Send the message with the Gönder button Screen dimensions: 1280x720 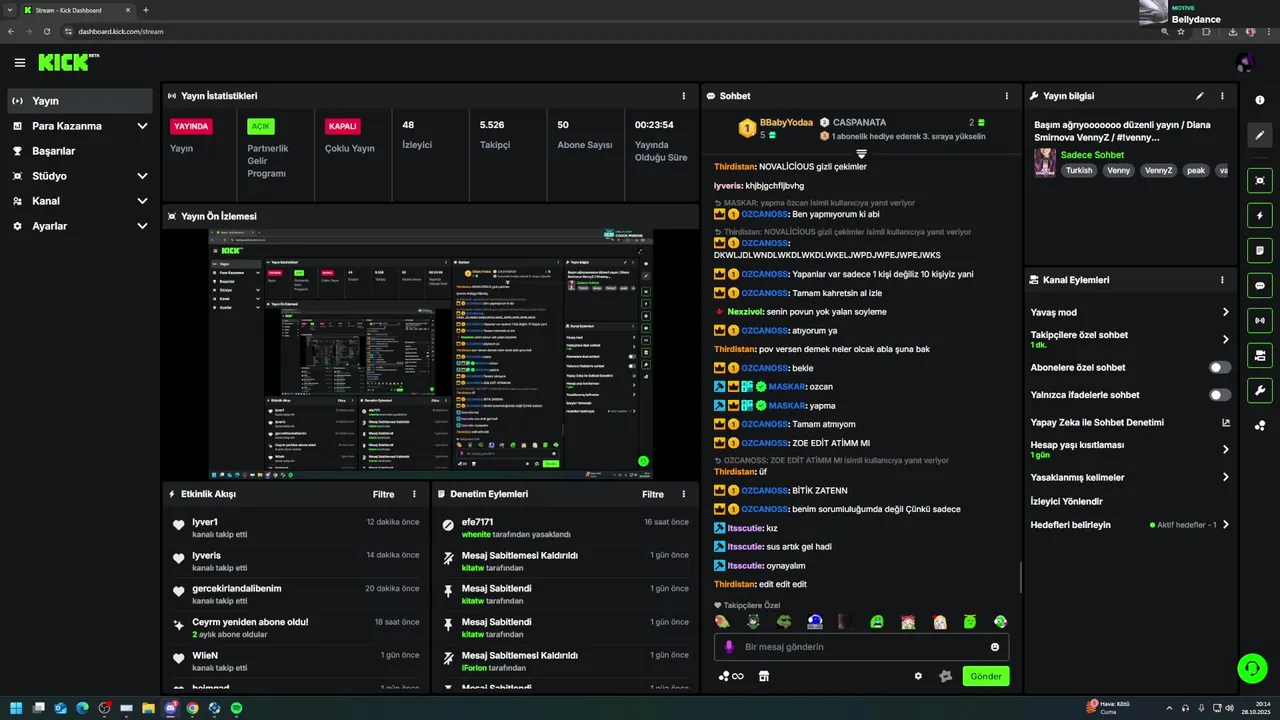(986, 676)
